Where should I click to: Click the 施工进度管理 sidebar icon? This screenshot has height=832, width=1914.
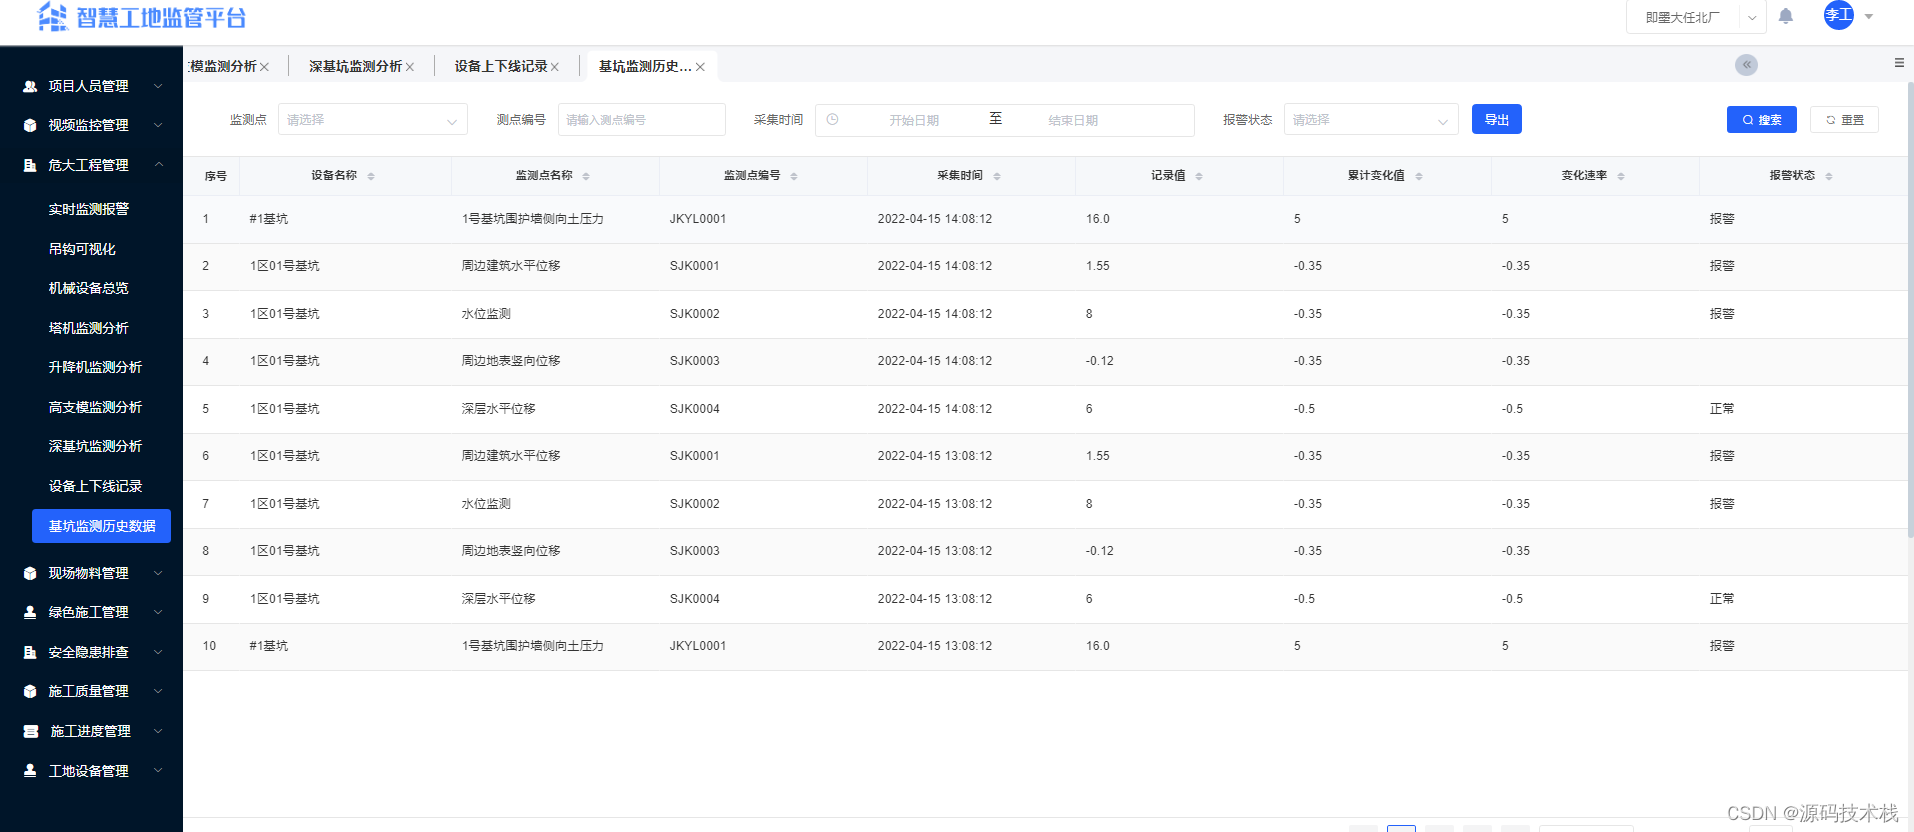click(x=30, y=731)
